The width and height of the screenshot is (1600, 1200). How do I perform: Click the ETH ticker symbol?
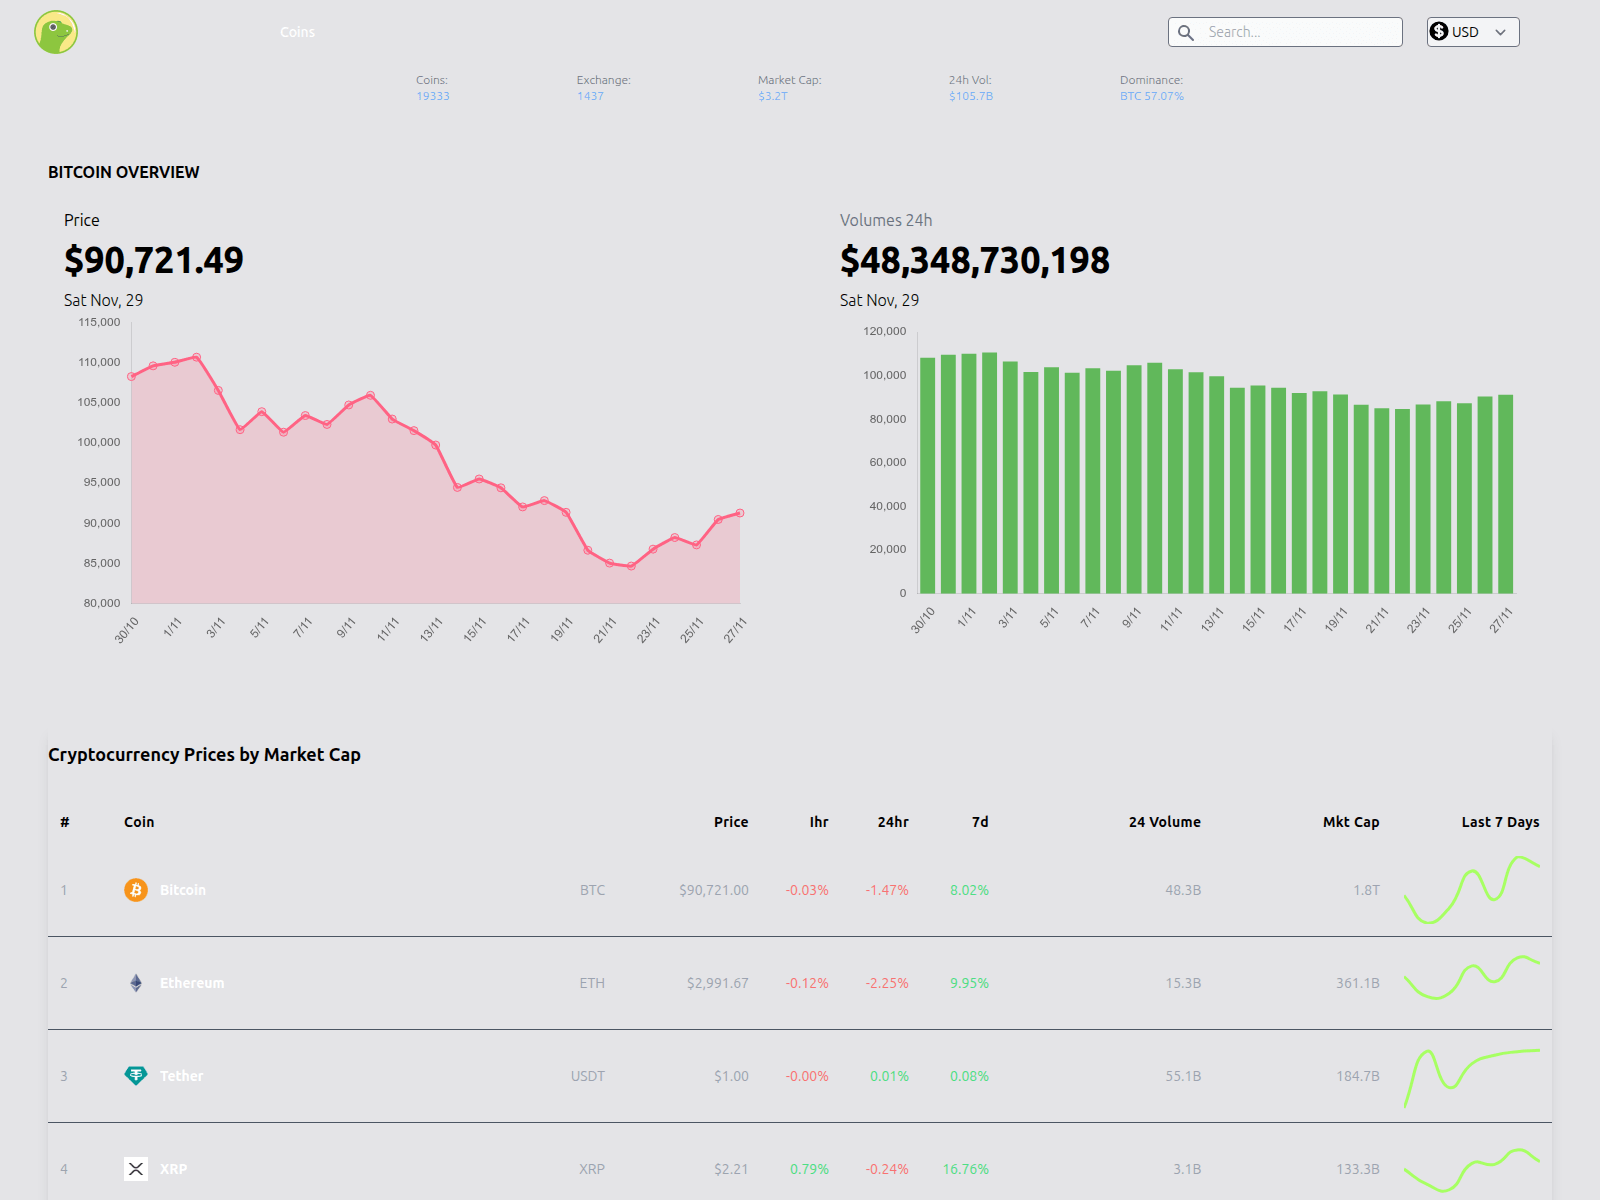click(592, 983)
